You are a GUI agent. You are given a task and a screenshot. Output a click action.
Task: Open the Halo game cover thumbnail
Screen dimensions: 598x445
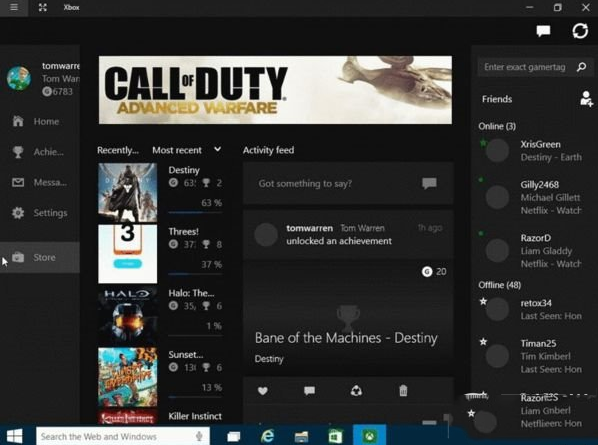pyautogui.click(x=127, y=315)
